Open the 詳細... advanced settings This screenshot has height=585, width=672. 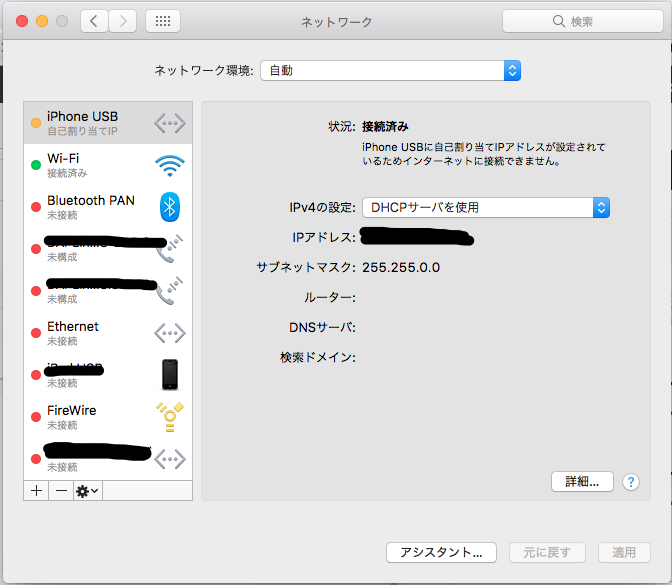tap(582, 482)
